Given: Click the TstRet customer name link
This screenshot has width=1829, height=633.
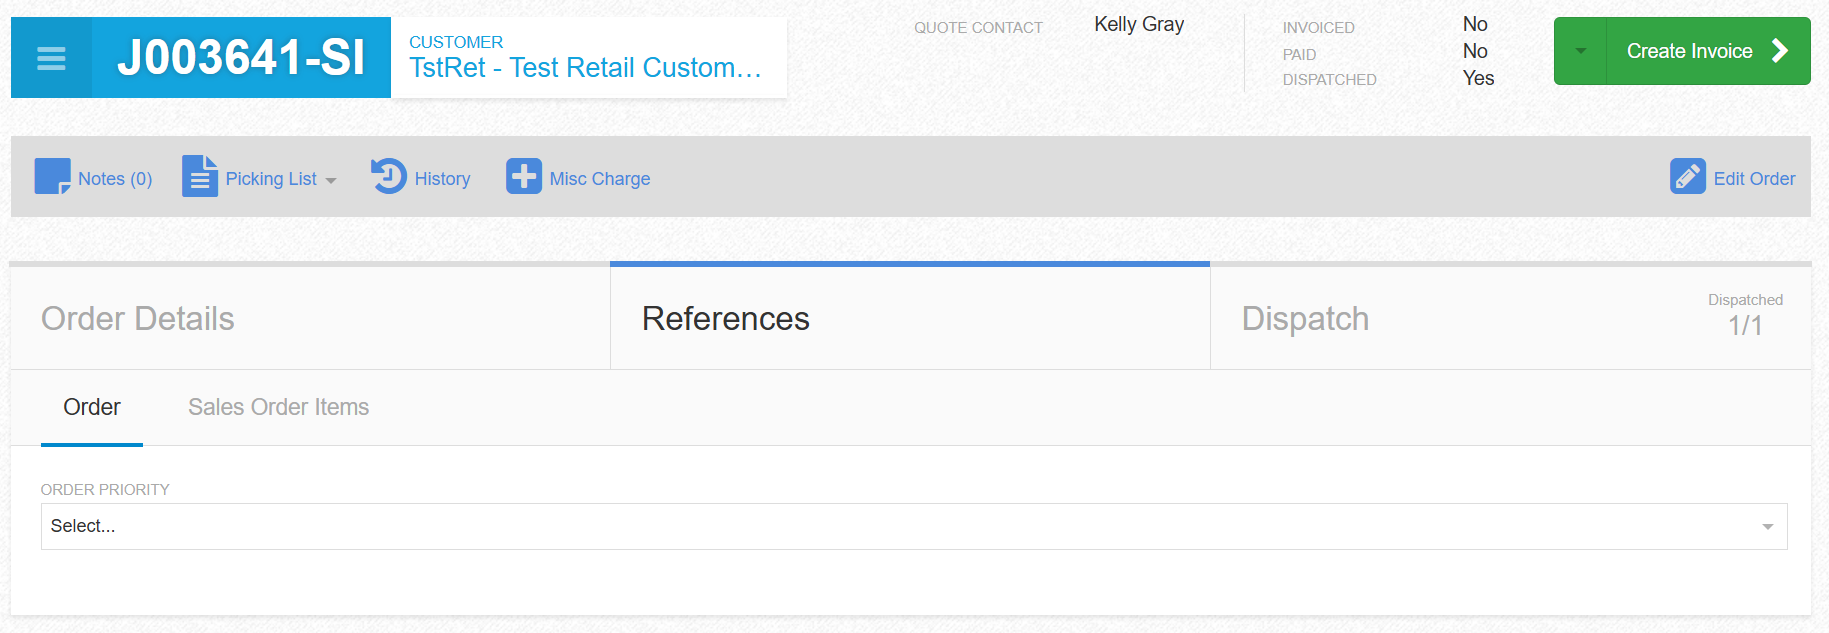Looking at the screenshot, I should click(x=586, y=68).
